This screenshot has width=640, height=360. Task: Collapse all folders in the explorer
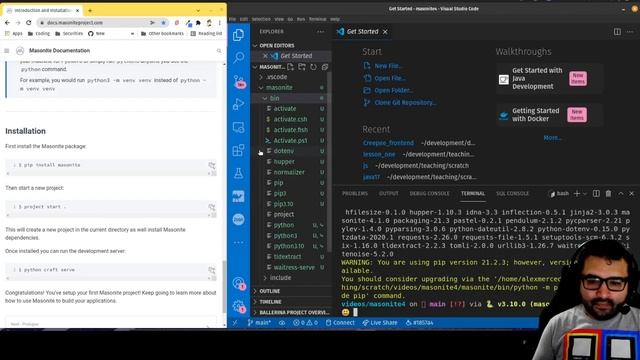pos(324,67)
